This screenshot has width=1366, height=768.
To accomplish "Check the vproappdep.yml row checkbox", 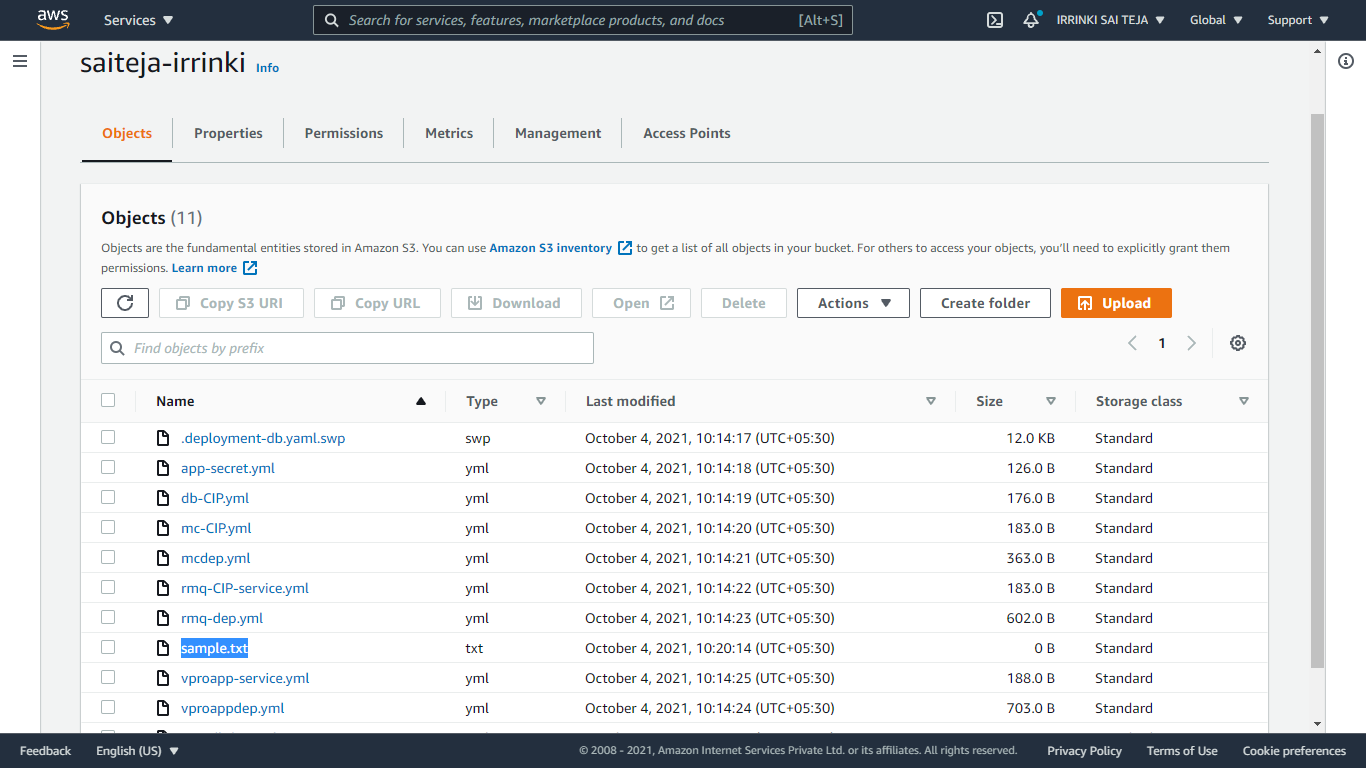I will tap(108, 707).
